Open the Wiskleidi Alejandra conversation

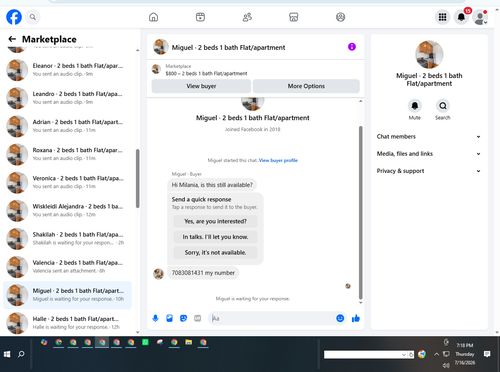pos(67,211)
